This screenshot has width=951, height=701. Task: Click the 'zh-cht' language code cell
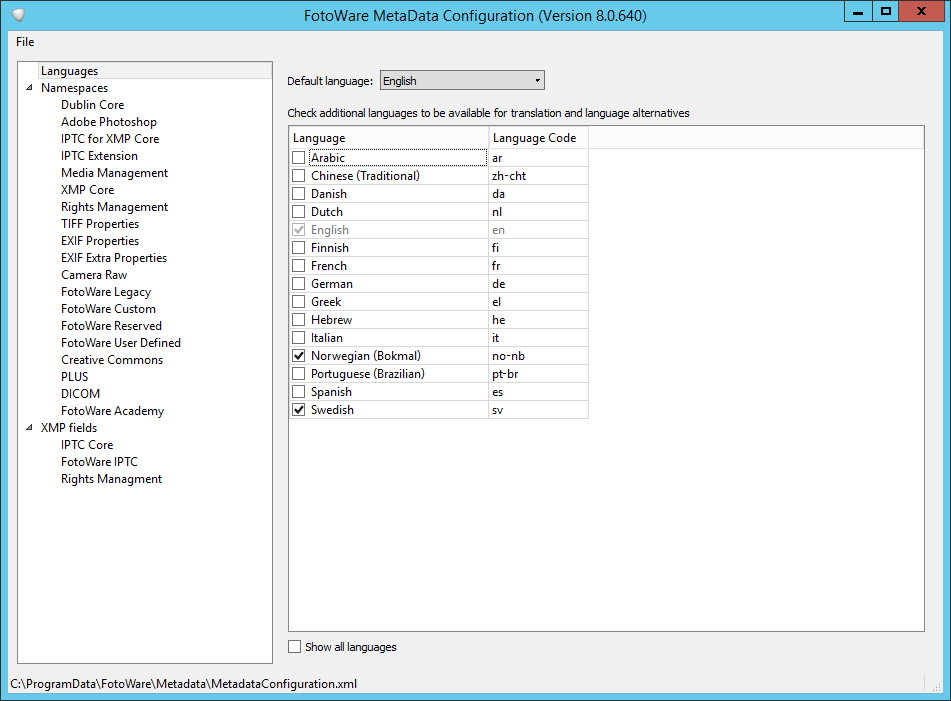click(539, 176)
